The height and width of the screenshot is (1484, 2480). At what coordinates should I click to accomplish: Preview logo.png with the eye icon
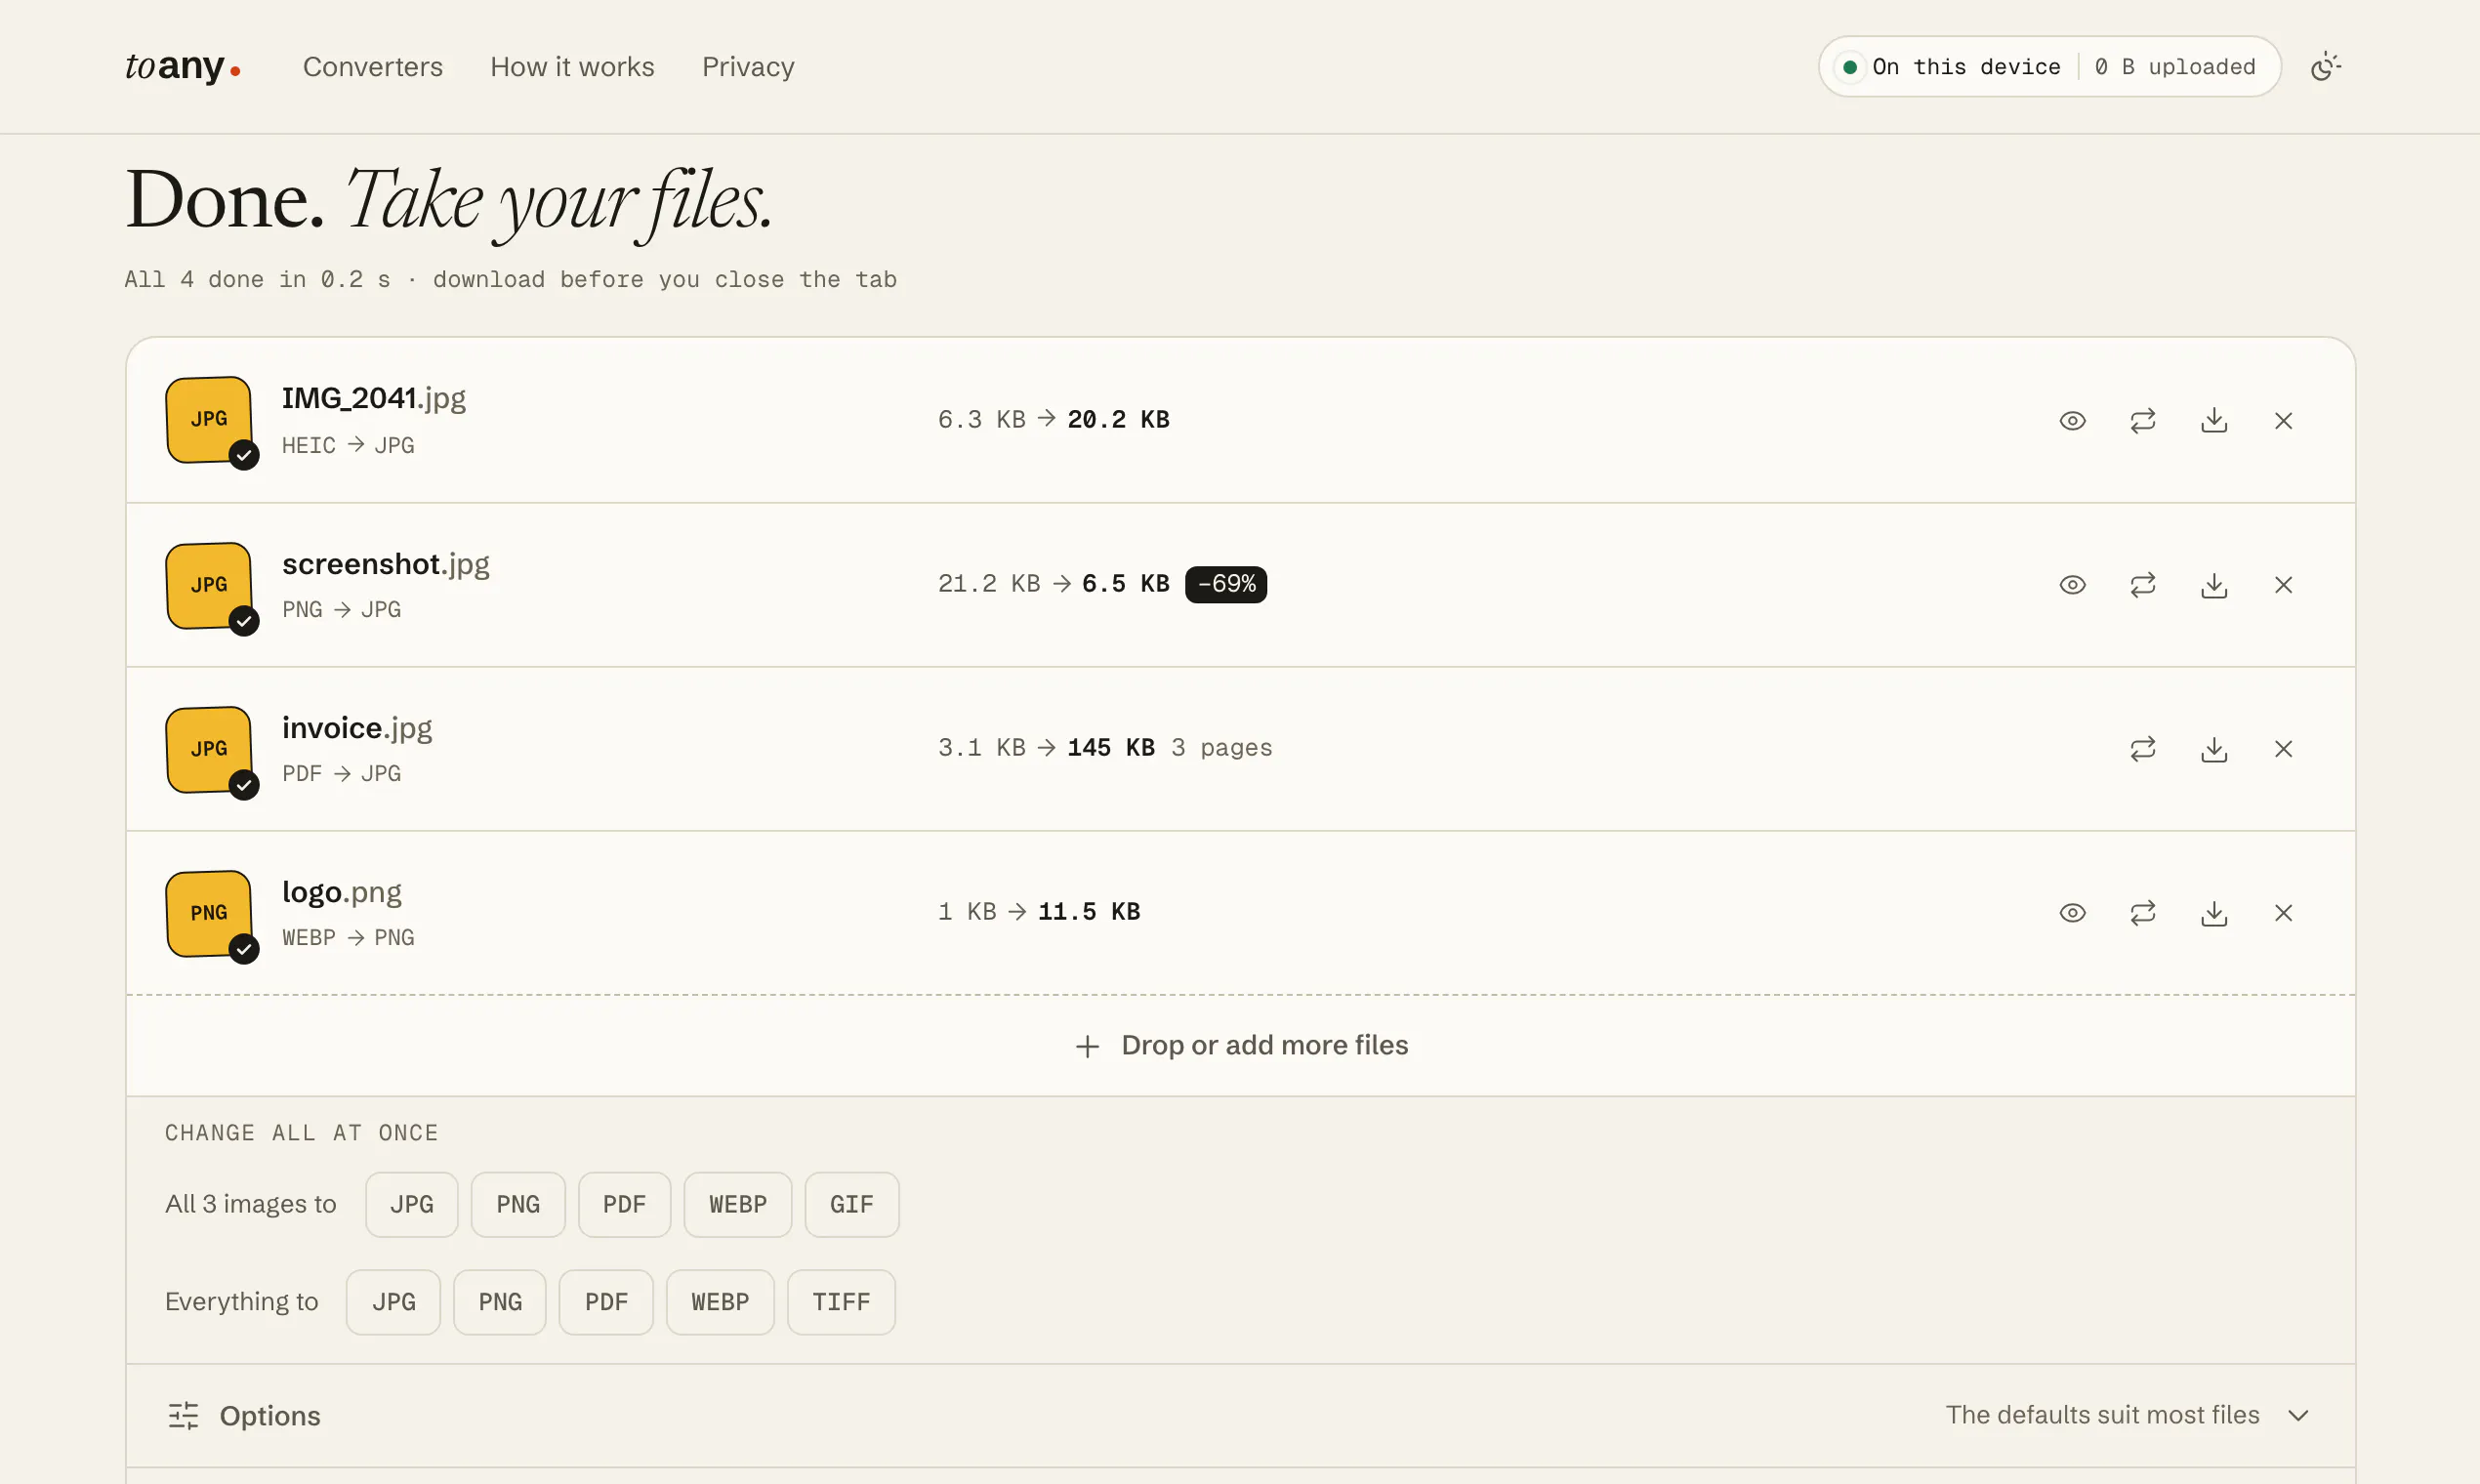(2072, 913)
